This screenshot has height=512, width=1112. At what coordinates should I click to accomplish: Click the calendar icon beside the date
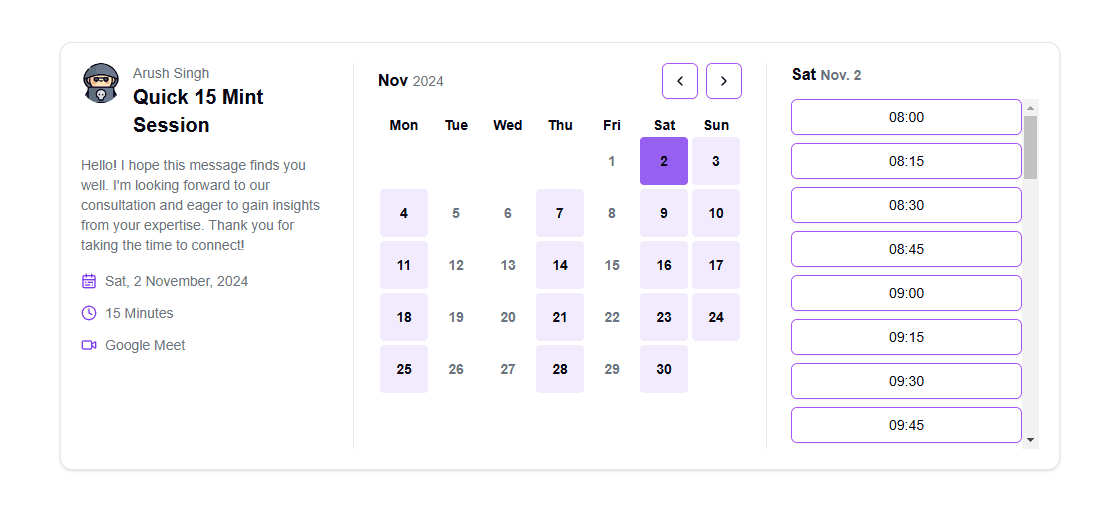89,282
